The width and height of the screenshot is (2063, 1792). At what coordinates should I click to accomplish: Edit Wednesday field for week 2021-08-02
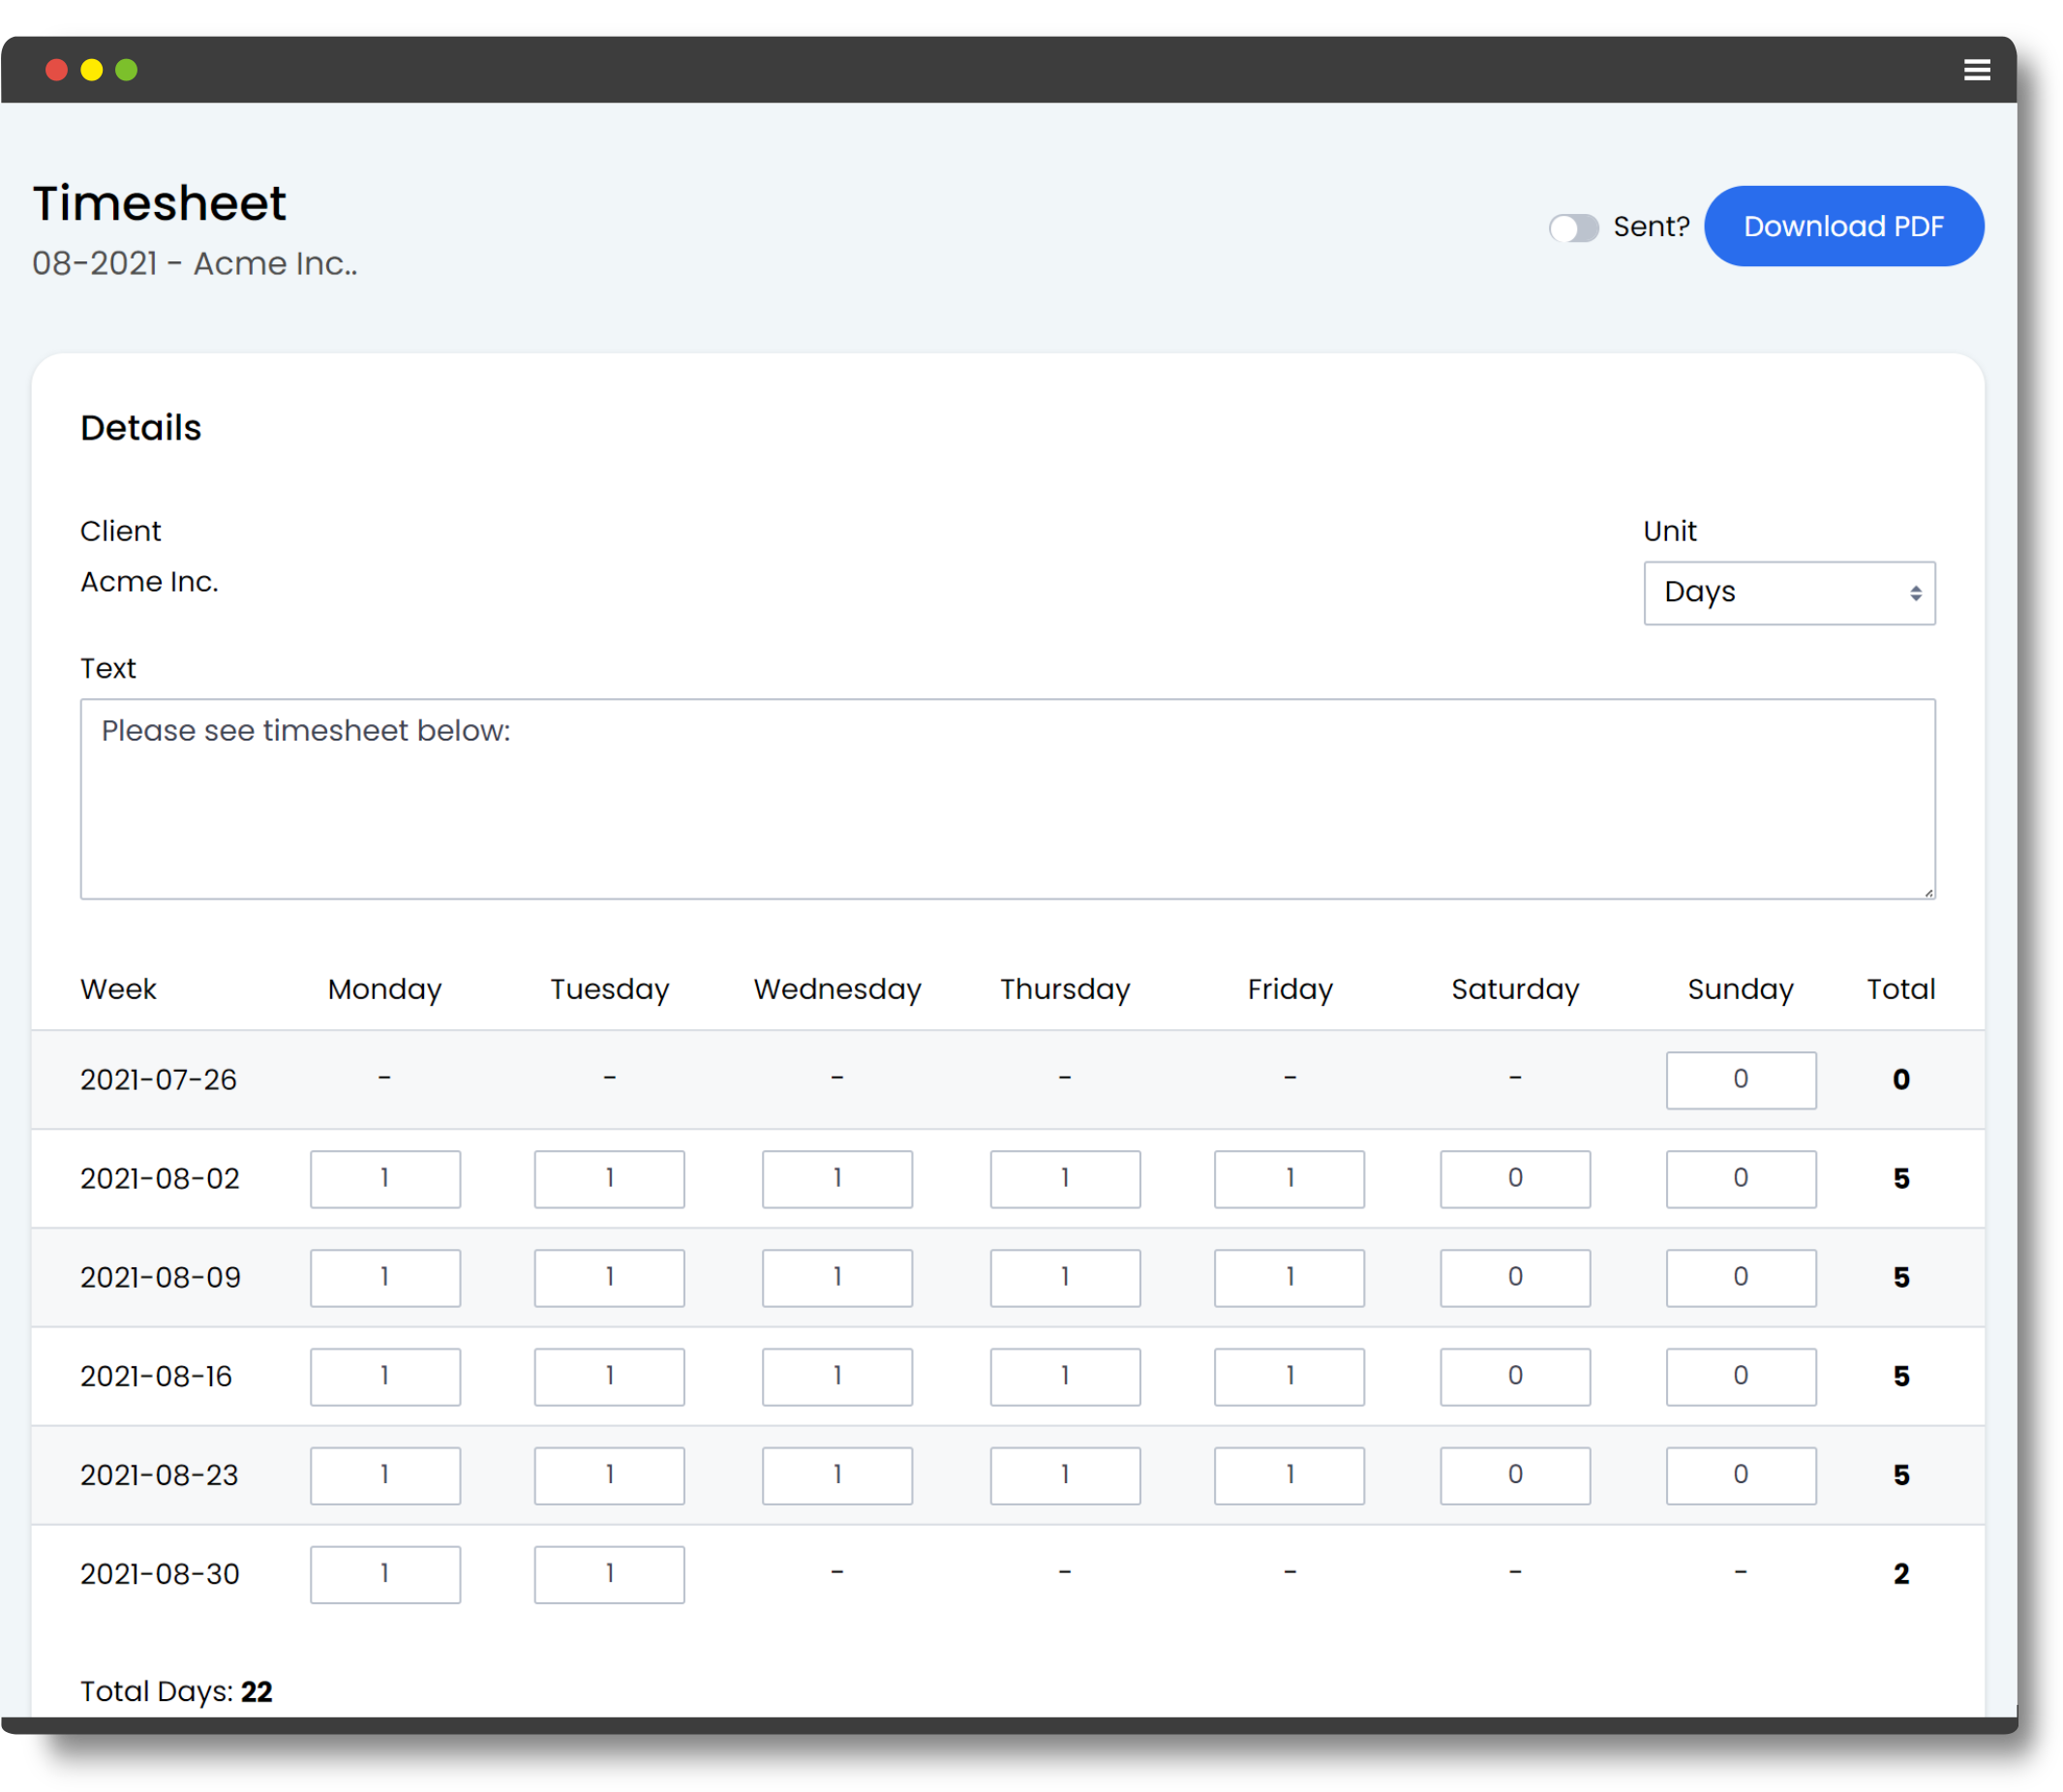[x=837, y=1179]
